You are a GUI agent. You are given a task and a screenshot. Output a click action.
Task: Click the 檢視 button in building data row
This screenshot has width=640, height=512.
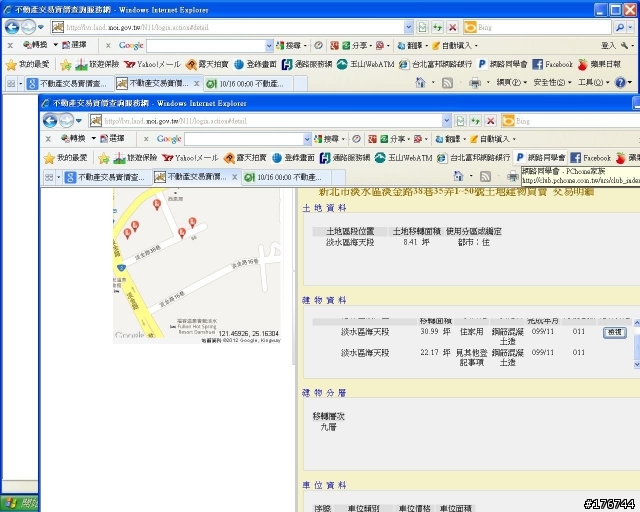click(613, 332)
